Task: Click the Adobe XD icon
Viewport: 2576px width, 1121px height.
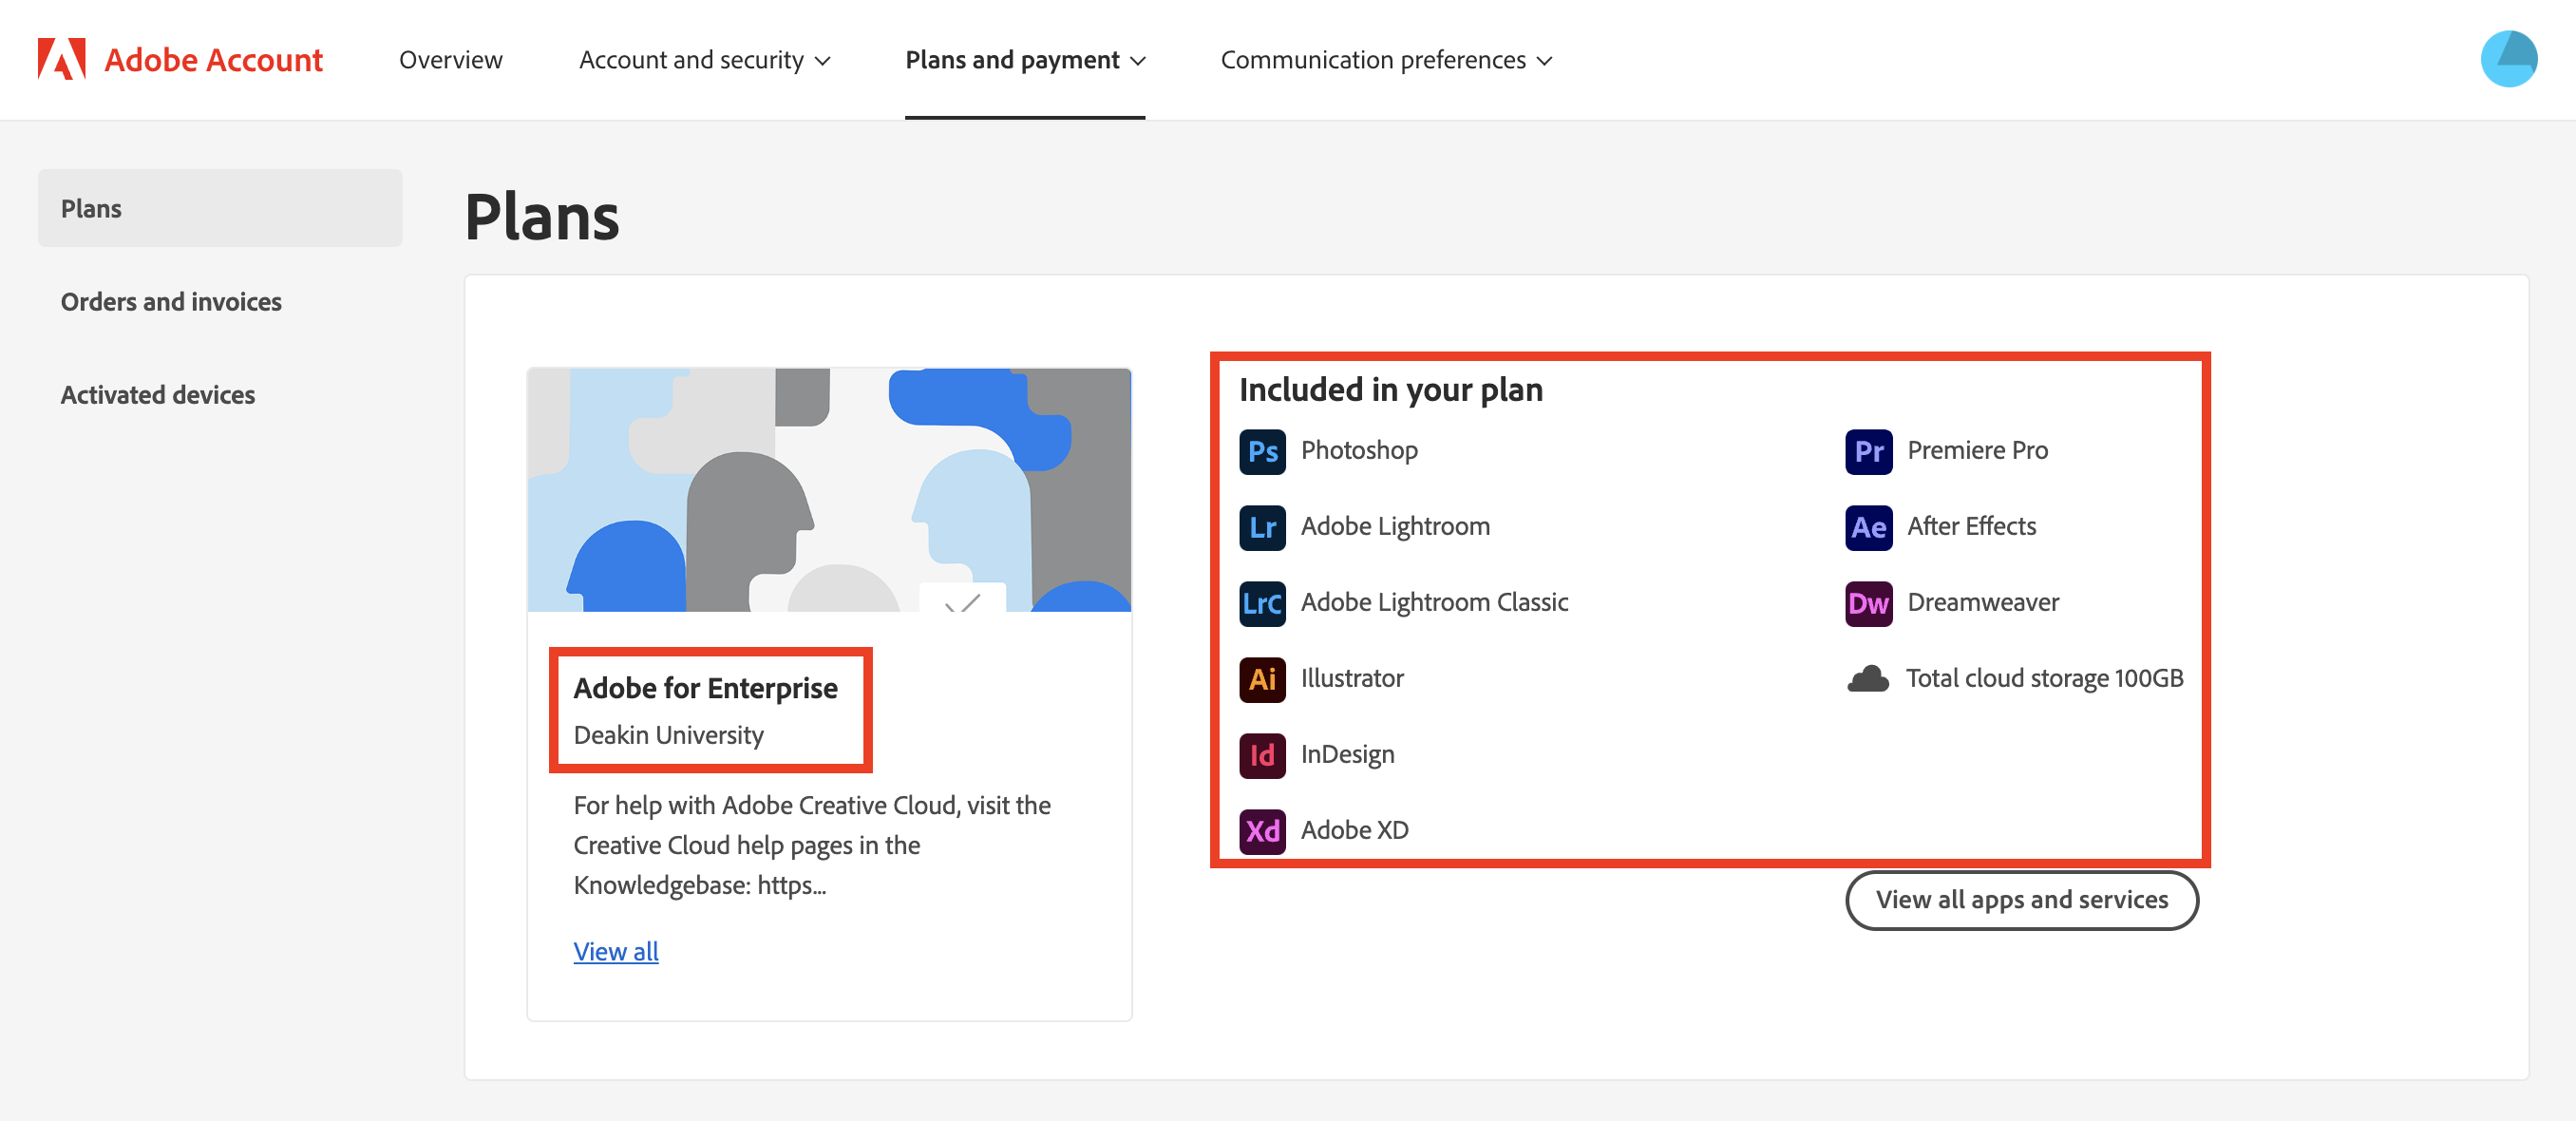Action: coord(1262,831)
